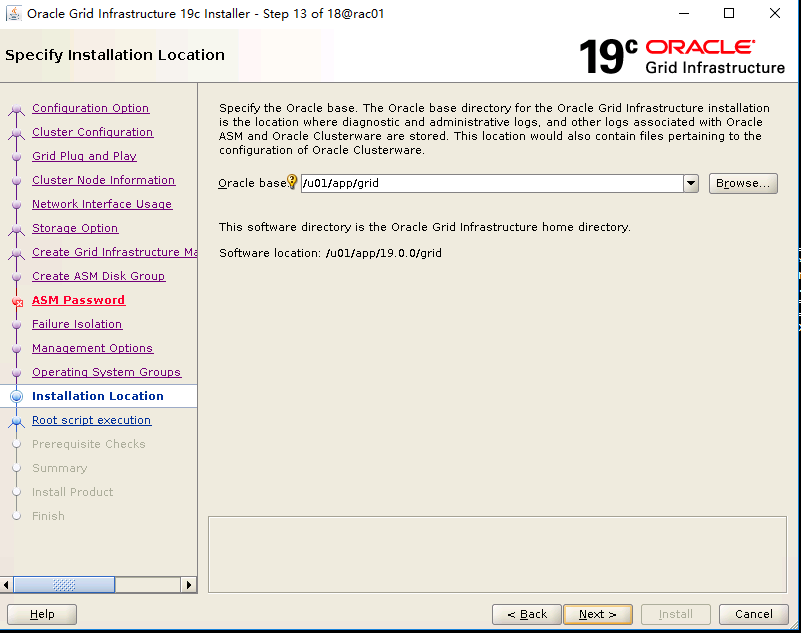Click the Java installer icon in title bar
The image size is (801, 633).
coord(13,13)
